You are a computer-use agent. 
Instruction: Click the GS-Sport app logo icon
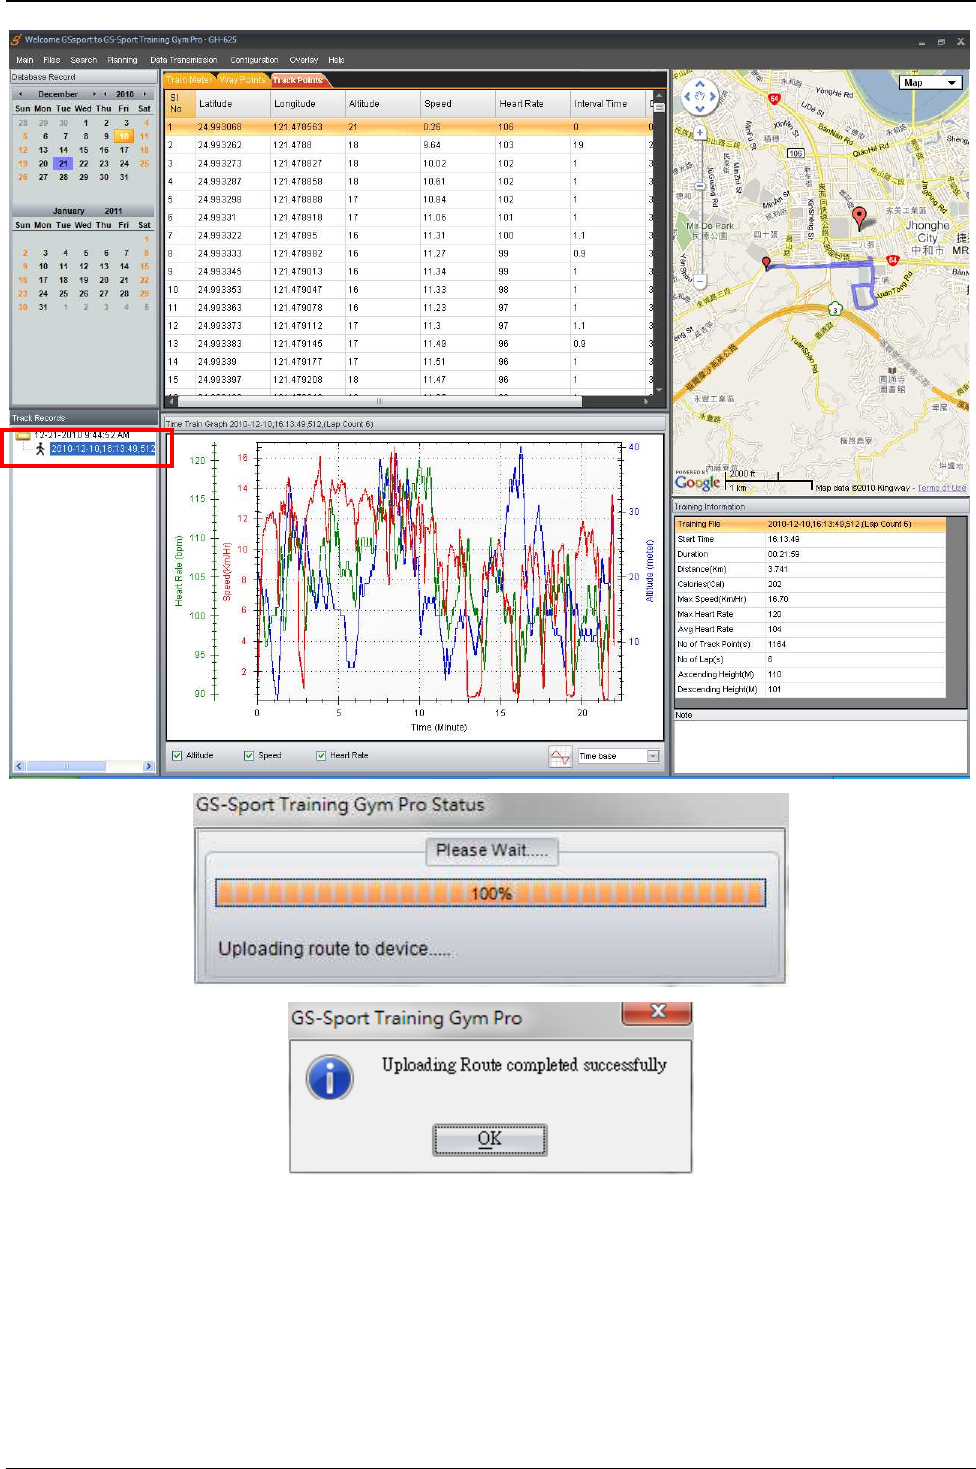pyautogui.click(x=16, y=40)
